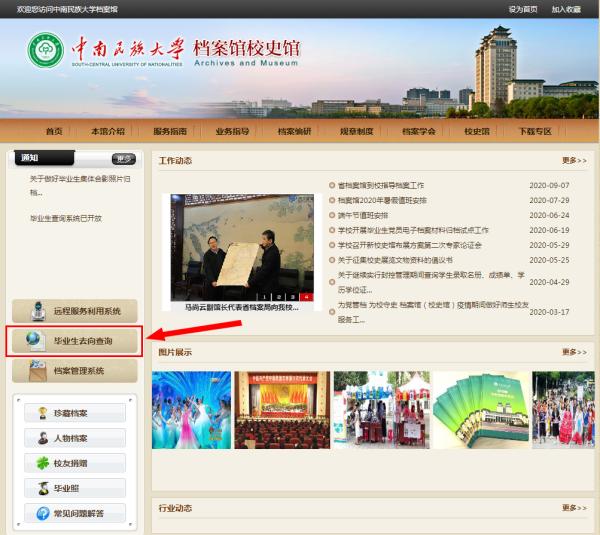Open 校友捐赠 clover button
Image resolution: width=600 pixels, height=535 pixels.
[x=74, y=463]
